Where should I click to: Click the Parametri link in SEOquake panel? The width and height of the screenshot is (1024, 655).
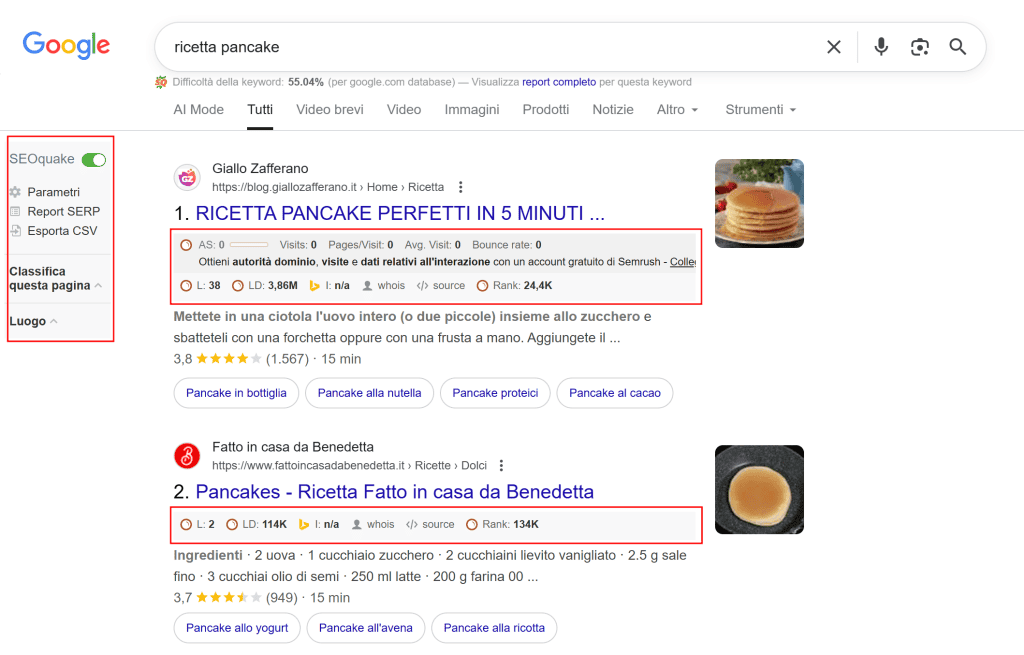pyautogui.click(x=54, y=192)
